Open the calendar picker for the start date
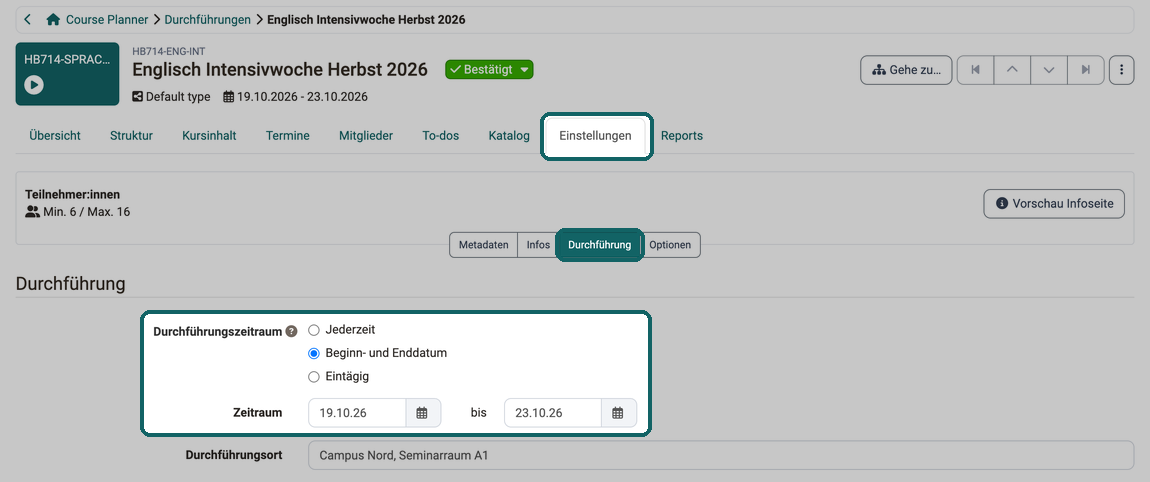This screenshot has width=1150, height=482. [422, 413]
